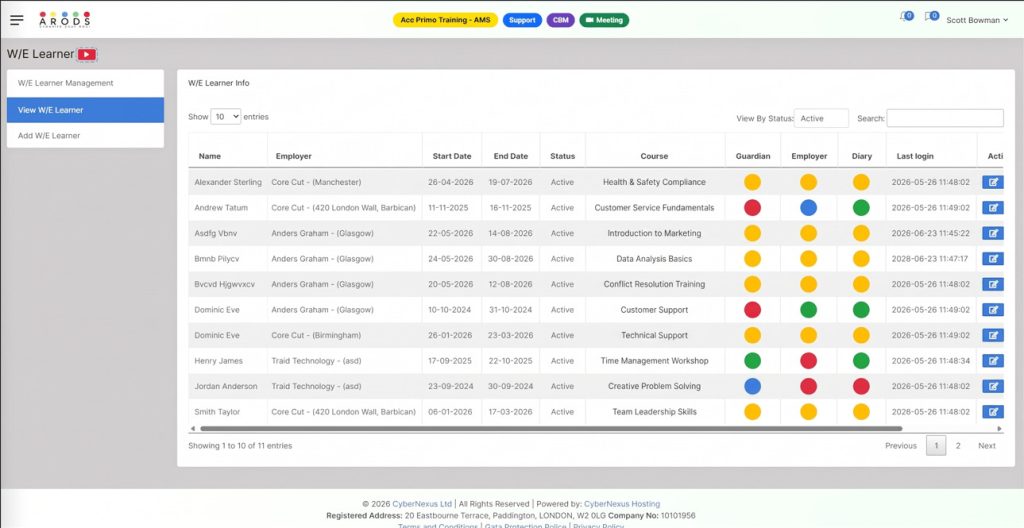1024x528 pixels.
Task: Click the purple CBM pill button
Action: (560, 20)
